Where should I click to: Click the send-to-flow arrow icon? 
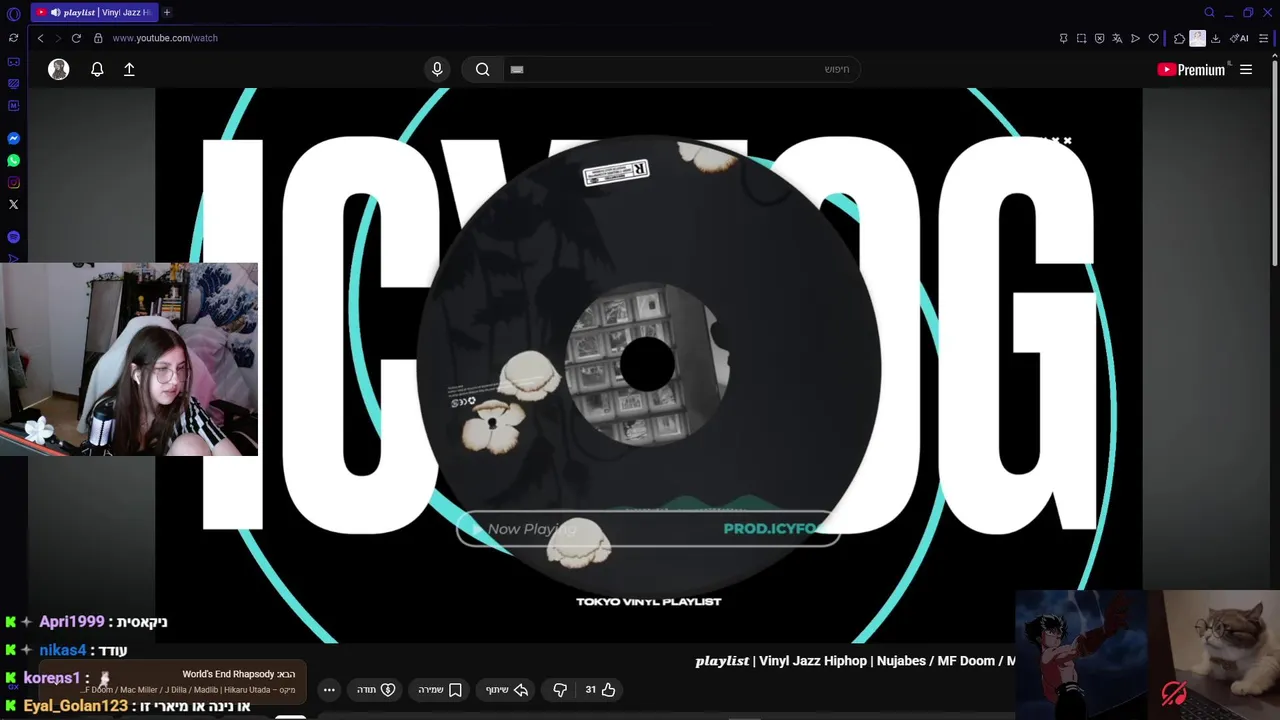[x=1135, y=38]
